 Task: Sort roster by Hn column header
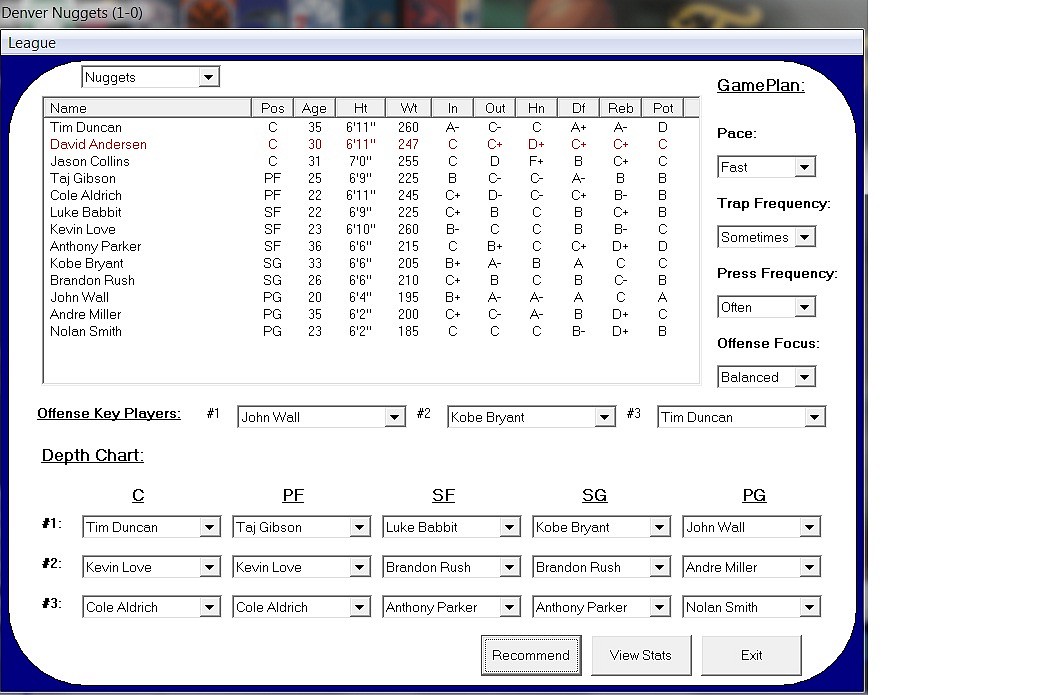click(536, 108)
